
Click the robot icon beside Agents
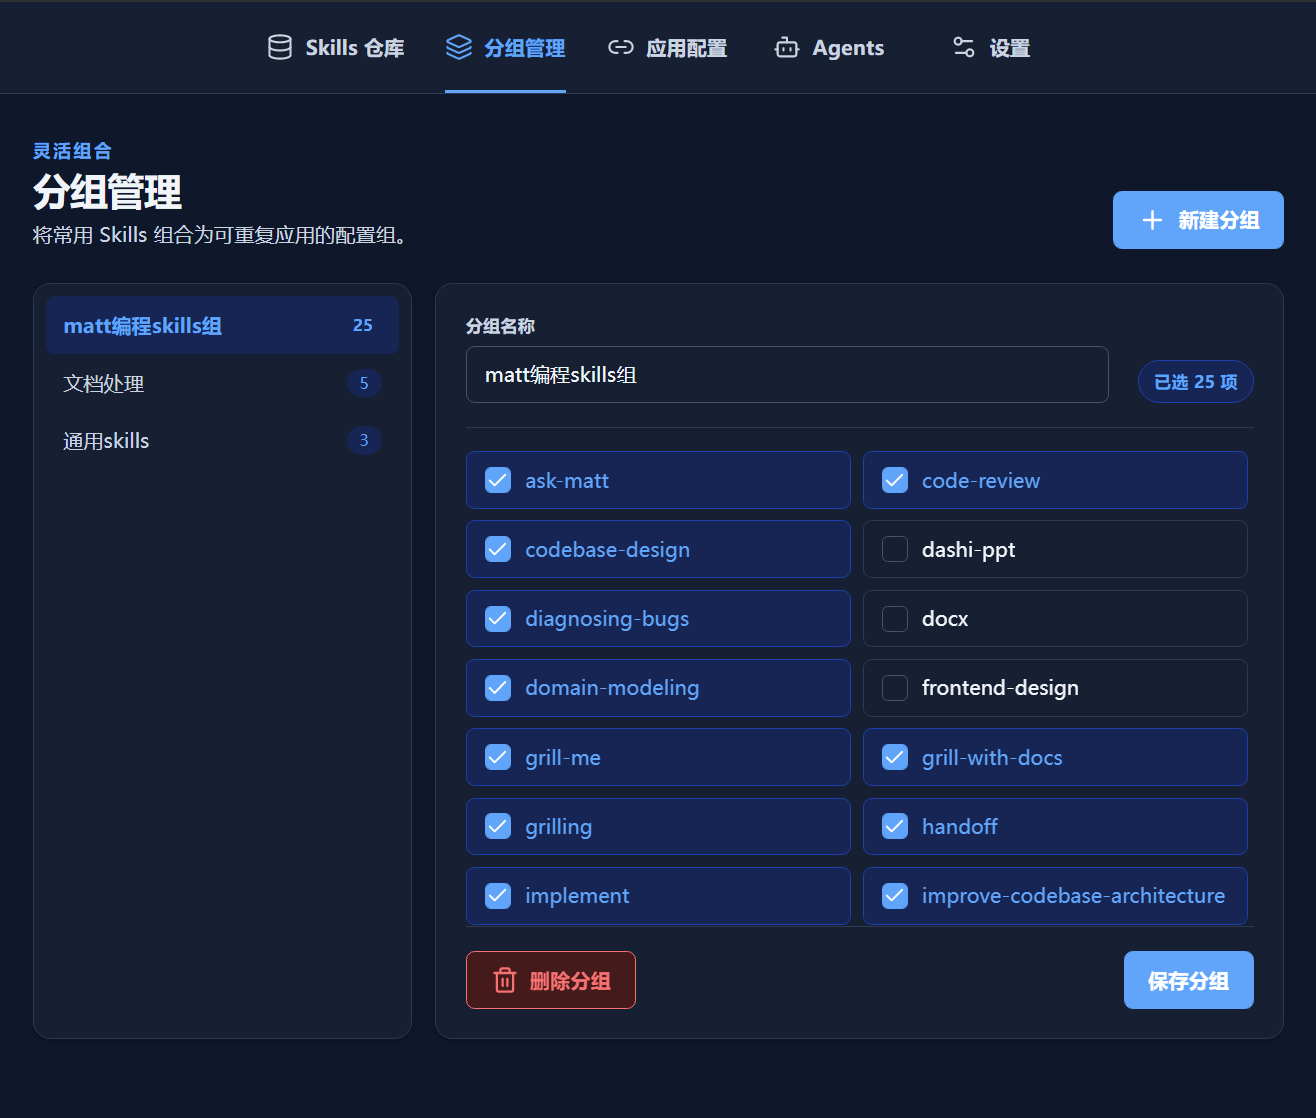click(x=787, y=47)
